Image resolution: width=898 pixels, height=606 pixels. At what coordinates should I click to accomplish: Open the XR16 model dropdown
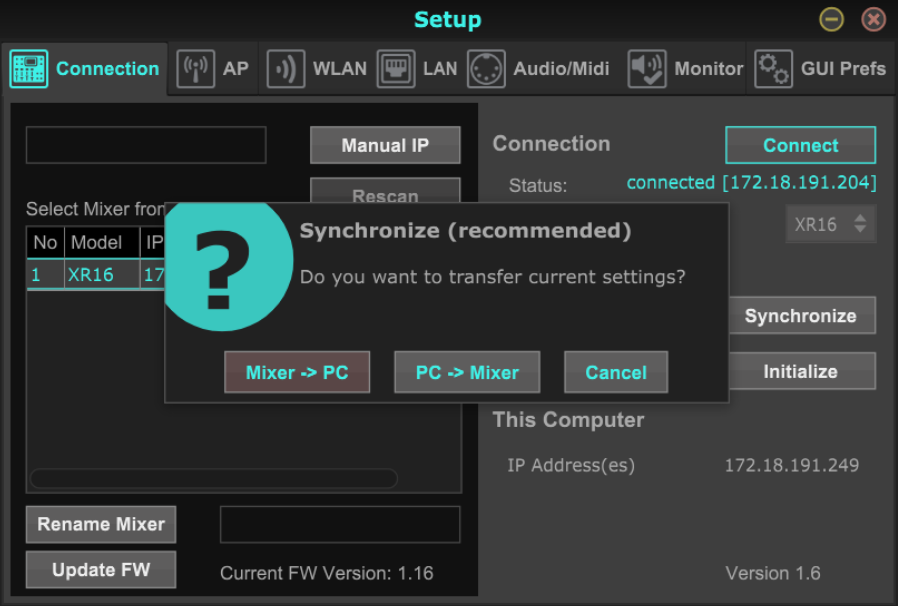pyautogui.click(x=830, y=224)
